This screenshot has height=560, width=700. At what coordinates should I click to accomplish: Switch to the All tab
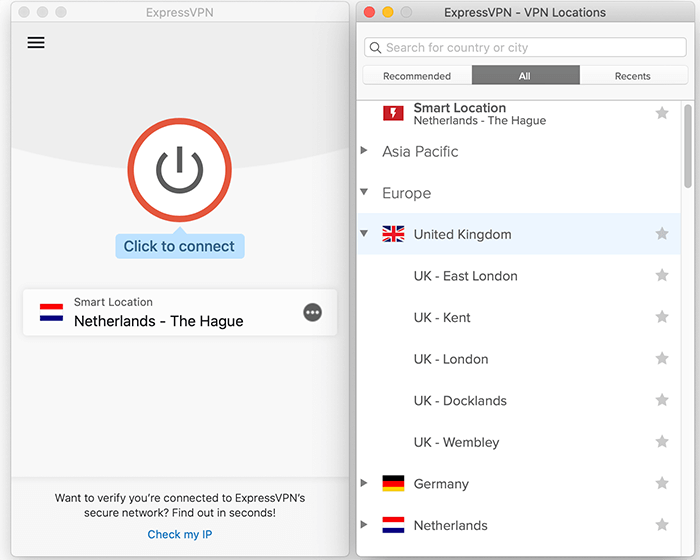(525, 75)
